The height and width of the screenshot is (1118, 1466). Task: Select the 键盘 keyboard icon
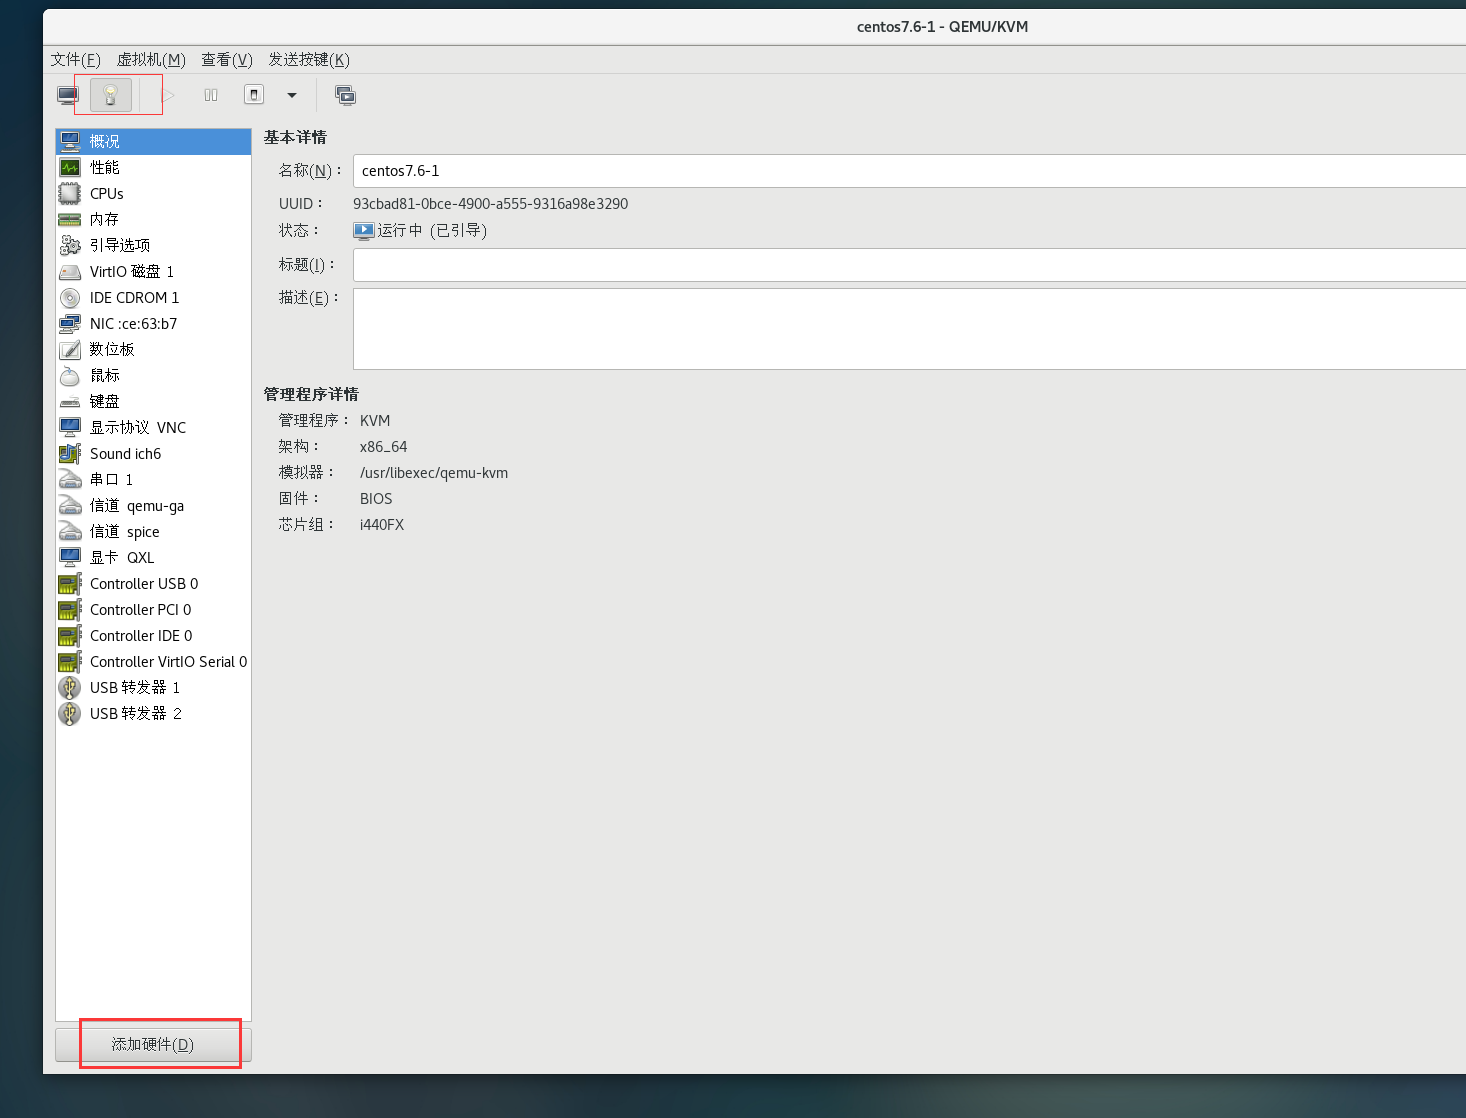click(70, 402)
